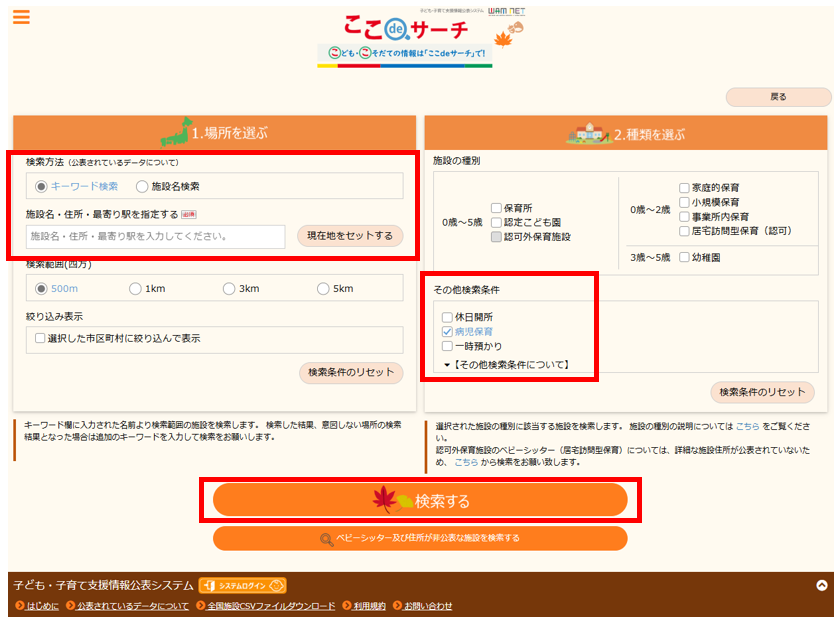Click the 施設名・住所・最寄り駅 input field

click(156, 236)
